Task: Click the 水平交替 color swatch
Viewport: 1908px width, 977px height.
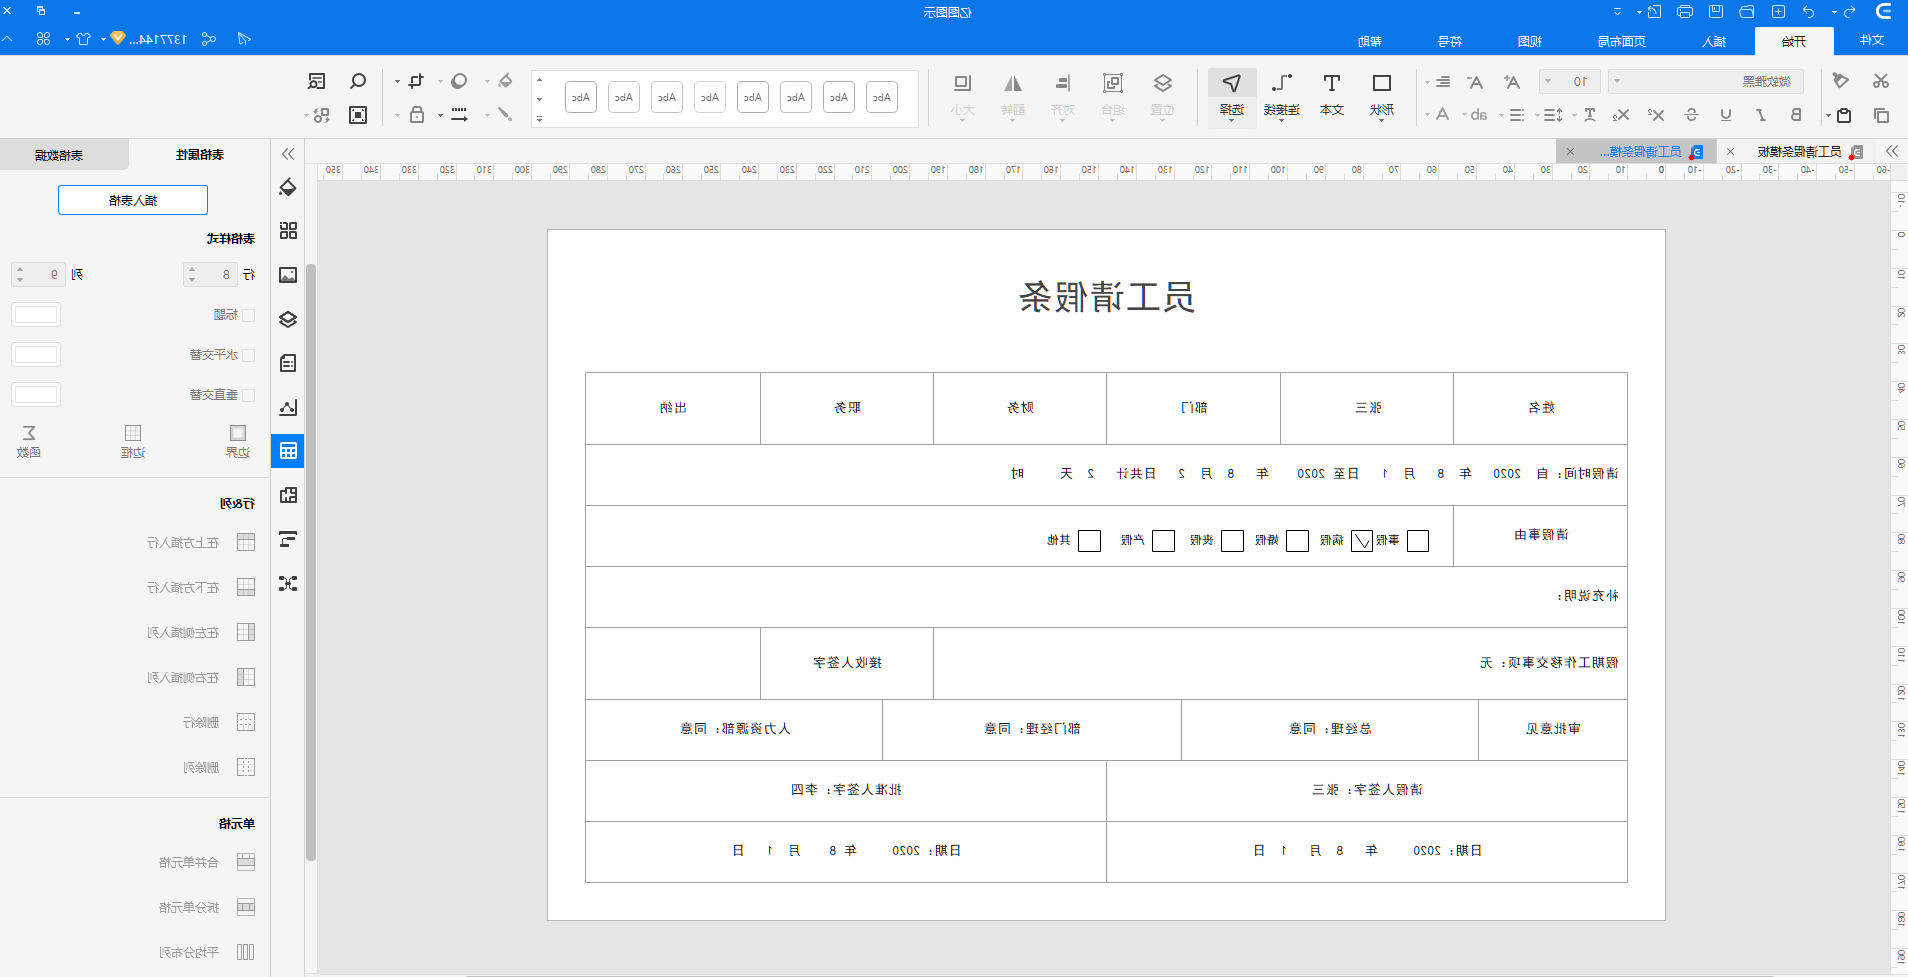Action: (36, 355)
